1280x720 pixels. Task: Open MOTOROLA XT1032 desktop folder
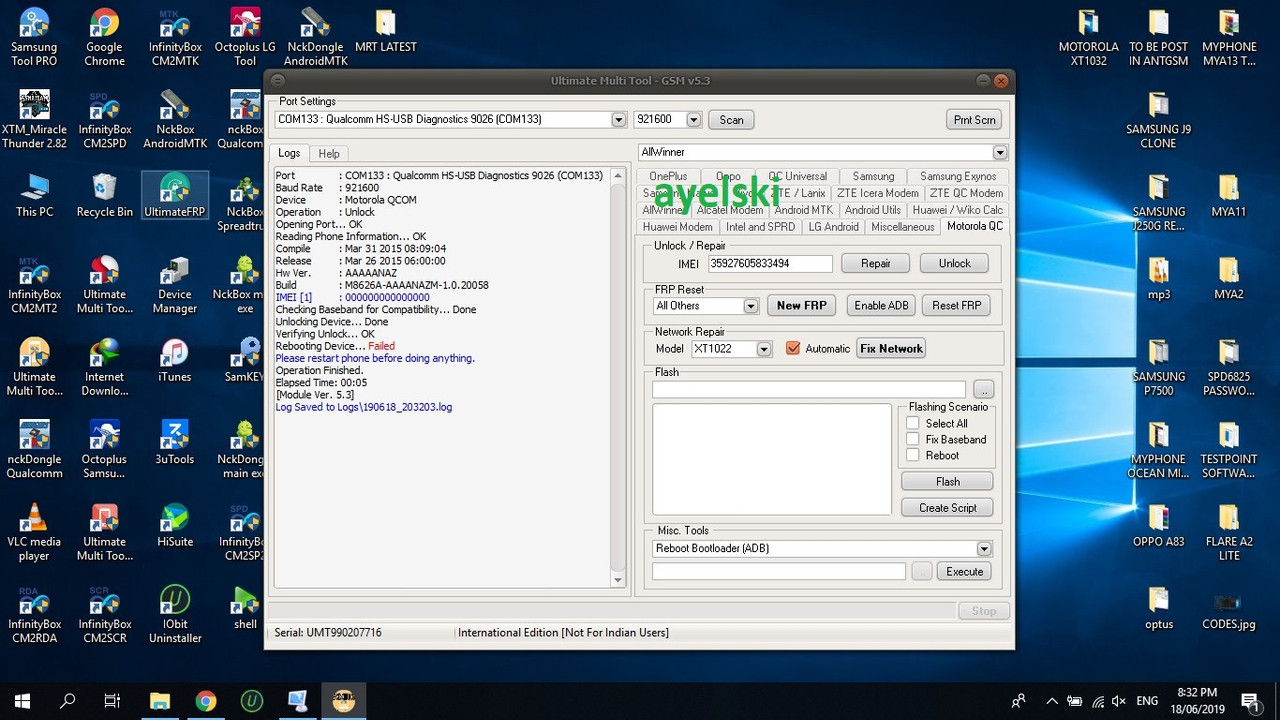pyautogui.click(x=1088, y=38)
